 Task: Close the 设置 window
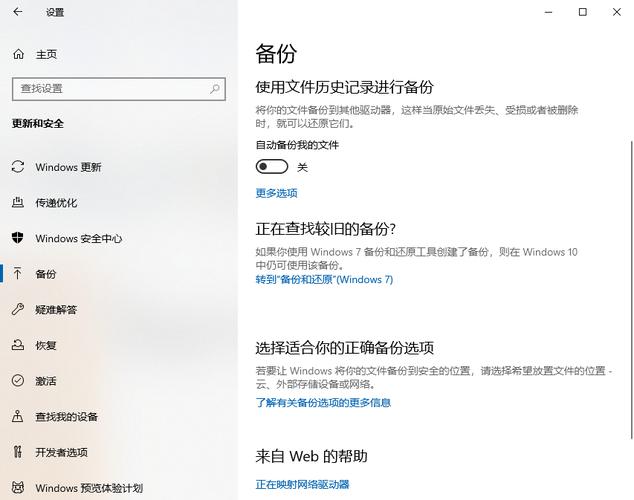pos(617,12)
